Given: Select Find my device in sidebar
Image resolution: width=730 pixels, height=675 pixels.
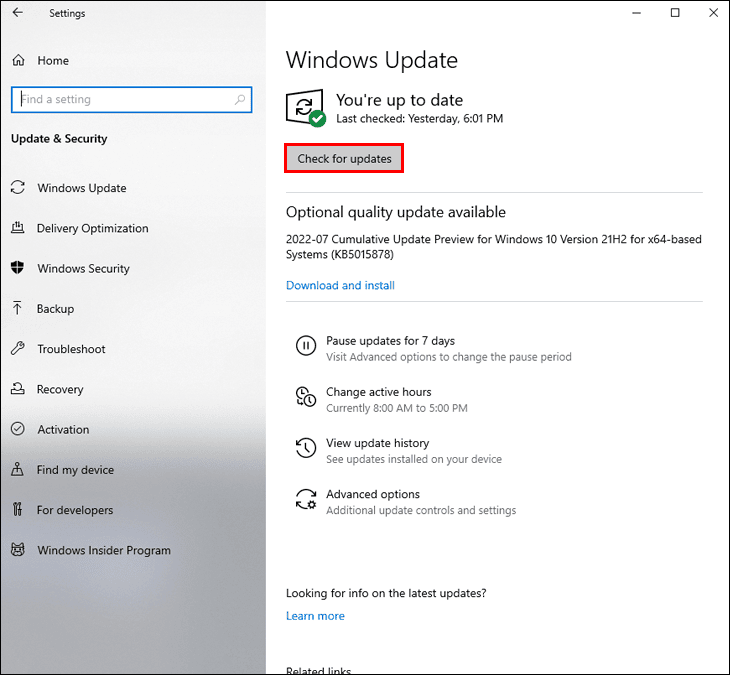Looking at the screenshot, I should click(75, 470).
